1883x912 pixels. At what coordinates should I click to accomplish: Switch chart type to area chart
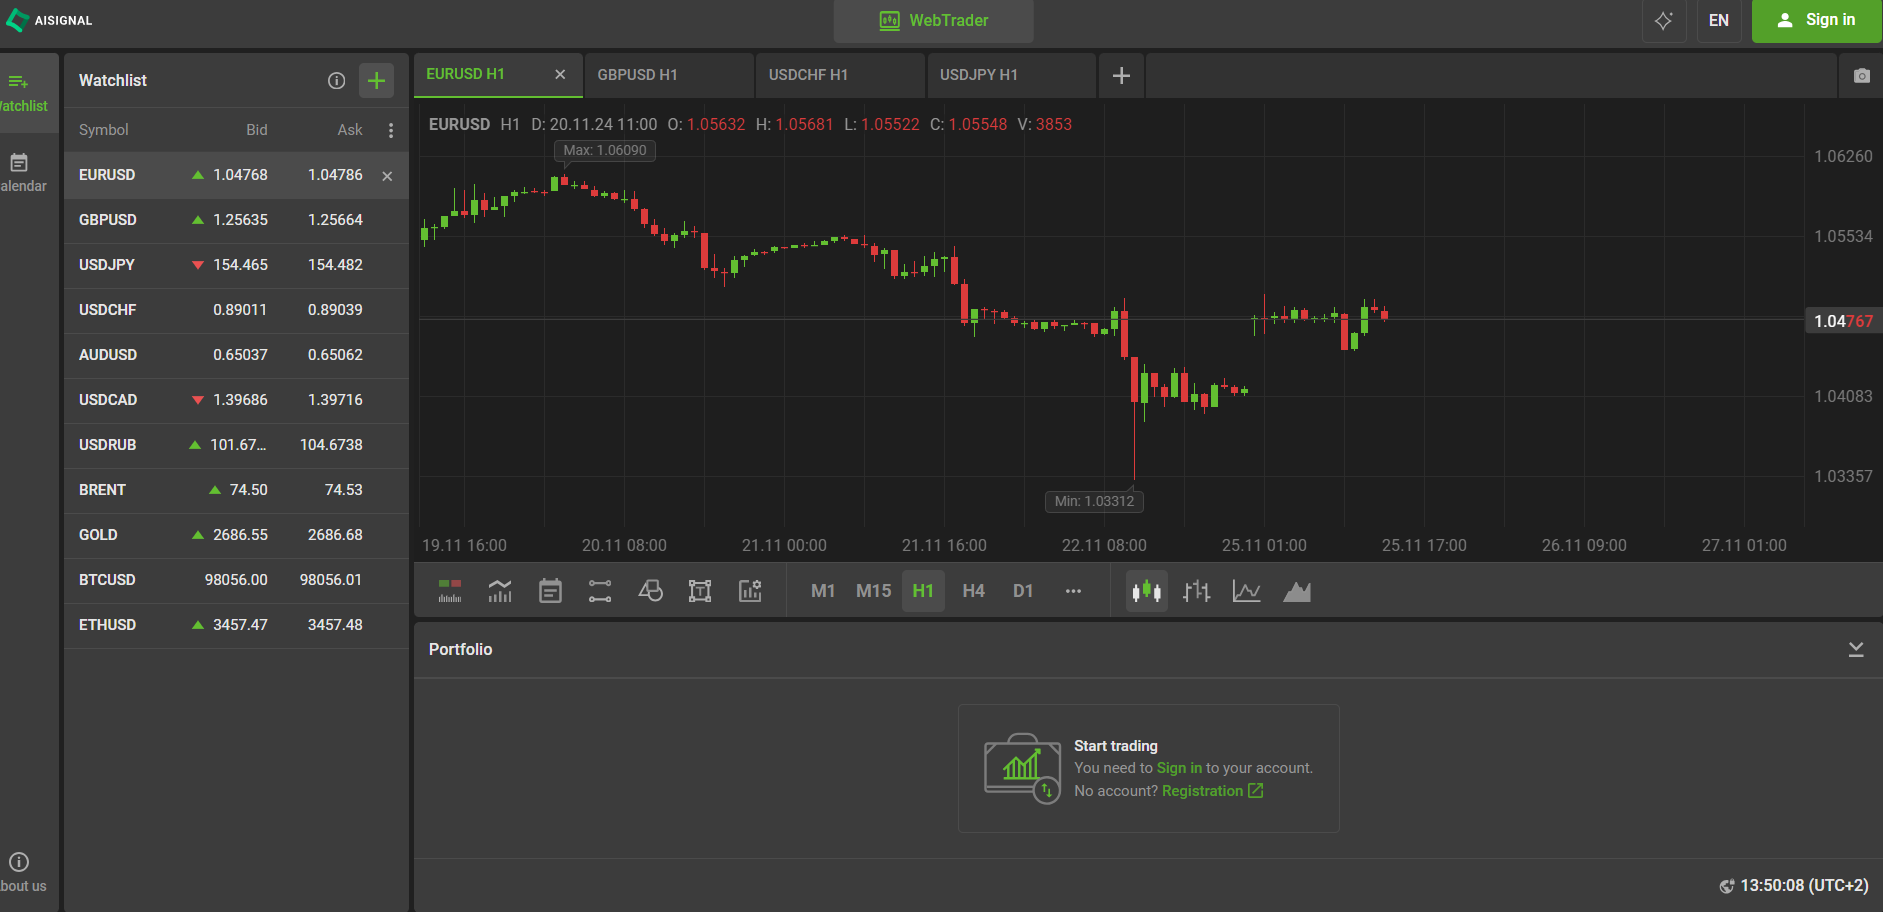pos(1297,591)
